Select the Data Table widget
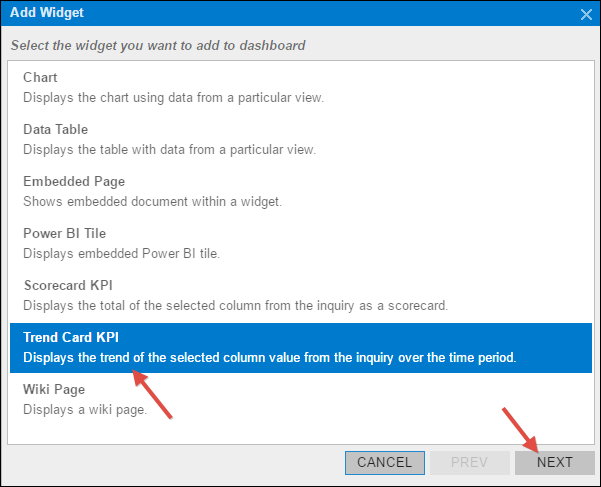The height and width of the screenshot is (487, 601). 301,139
